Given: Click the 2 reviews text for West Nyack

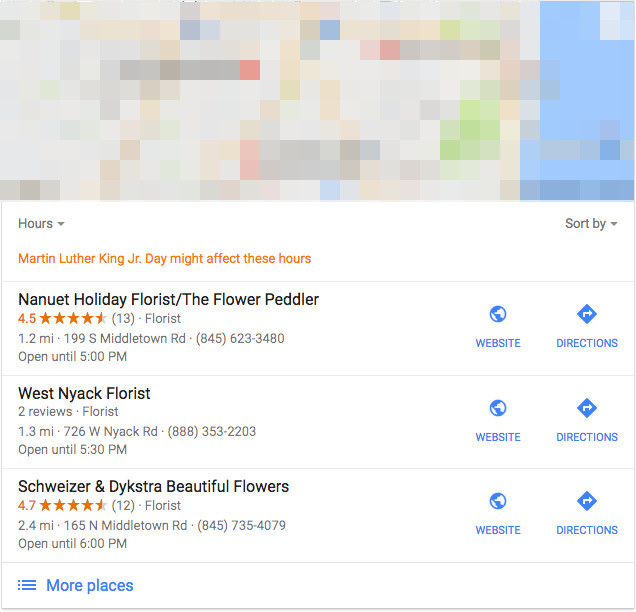Looking at the screenshot, I should 45,411.
